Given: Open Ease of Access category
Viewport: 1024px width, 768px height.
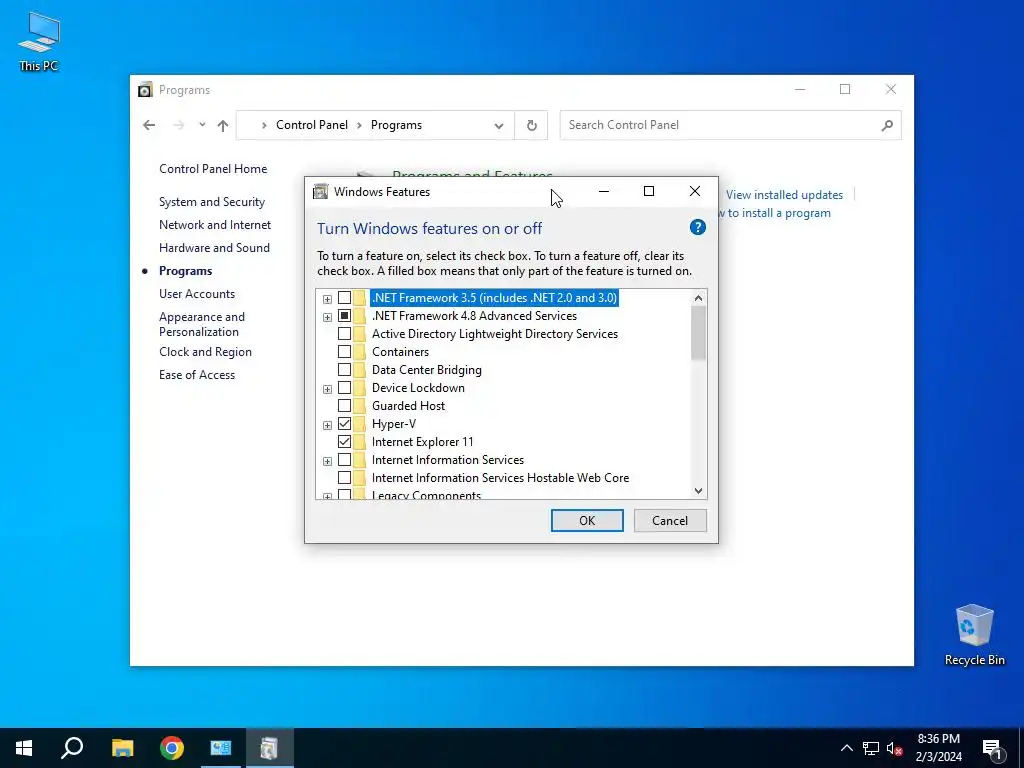Looking at the screenshot, I should 197,375.
